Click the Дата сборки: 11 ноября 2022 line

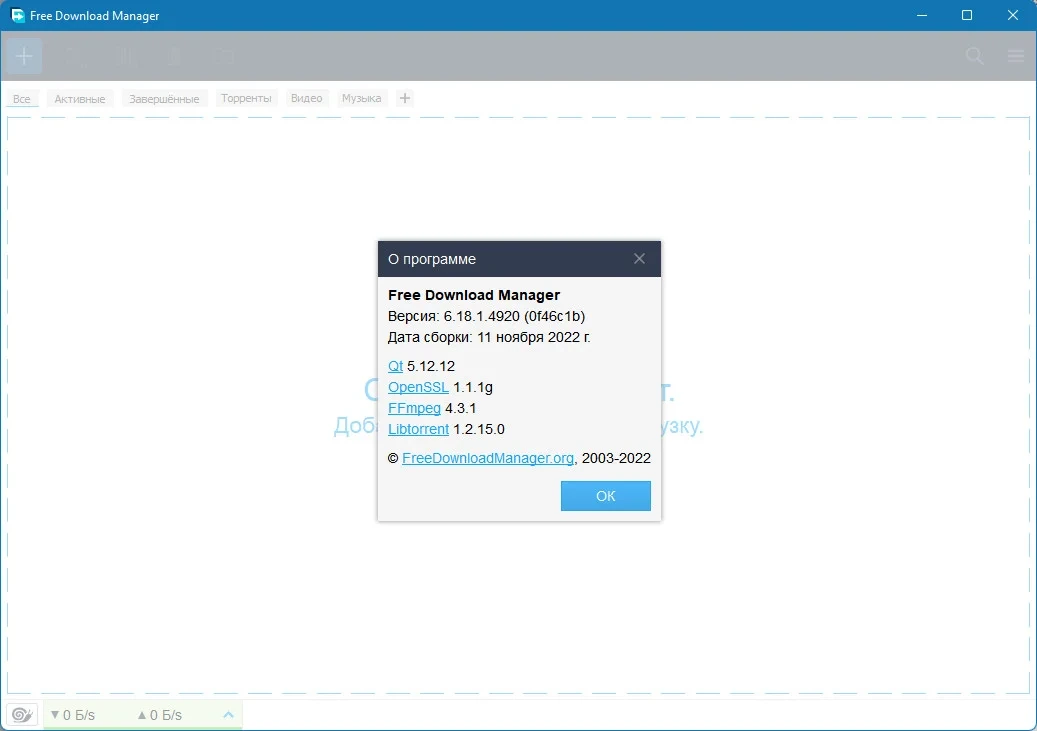(x=489, y=337)
